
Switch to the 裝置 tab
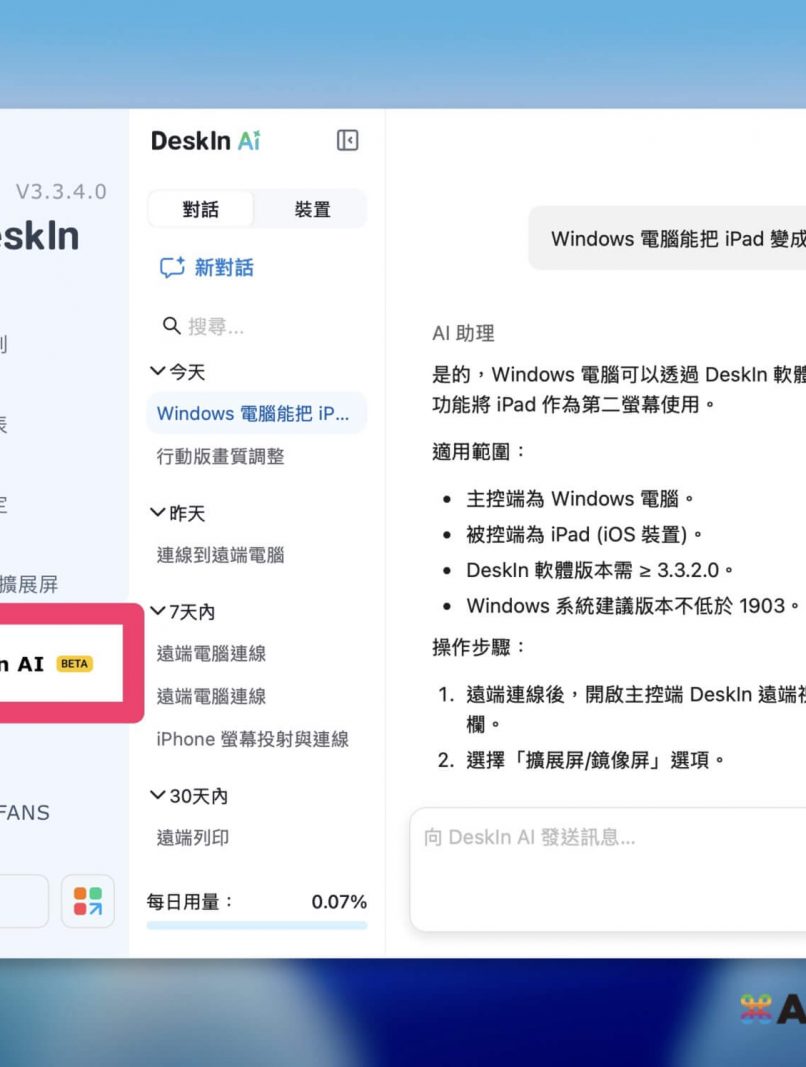point(312,210)
